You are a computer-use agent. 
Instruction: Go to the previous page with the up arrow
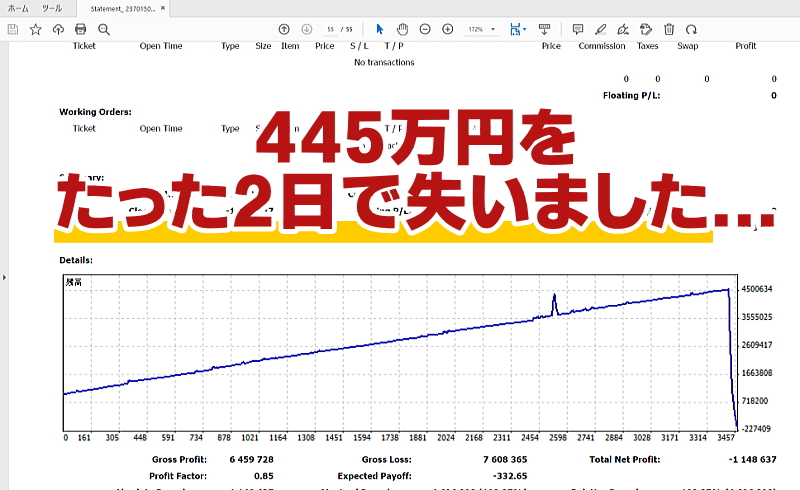click(x=284, y=29)
